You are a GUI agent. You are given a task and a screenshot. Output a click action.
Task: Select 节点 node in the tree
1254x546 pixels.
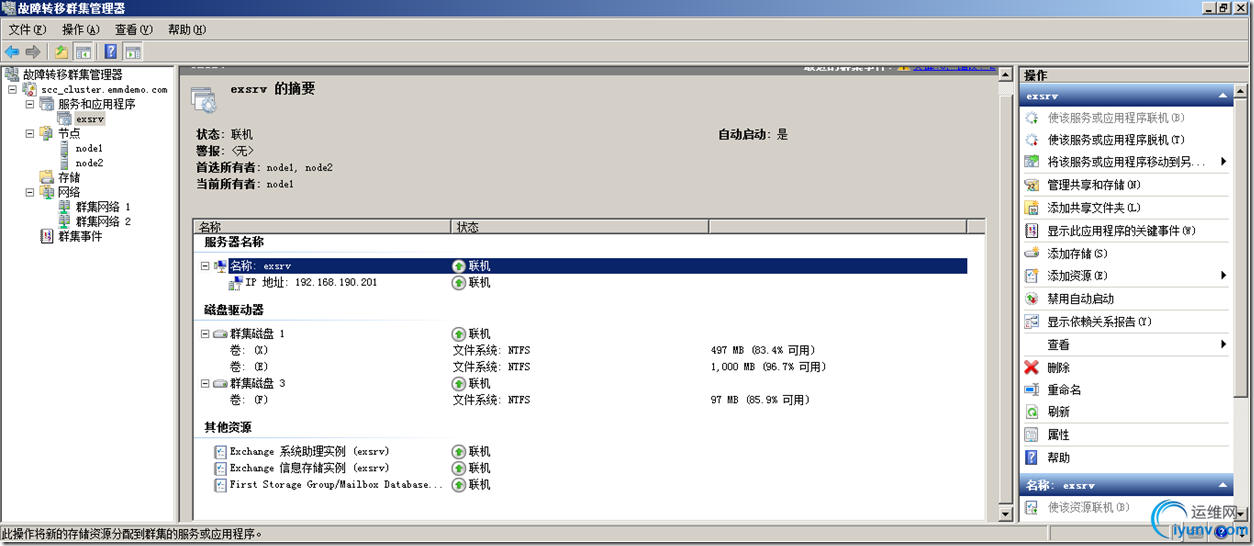coord(69,133)
